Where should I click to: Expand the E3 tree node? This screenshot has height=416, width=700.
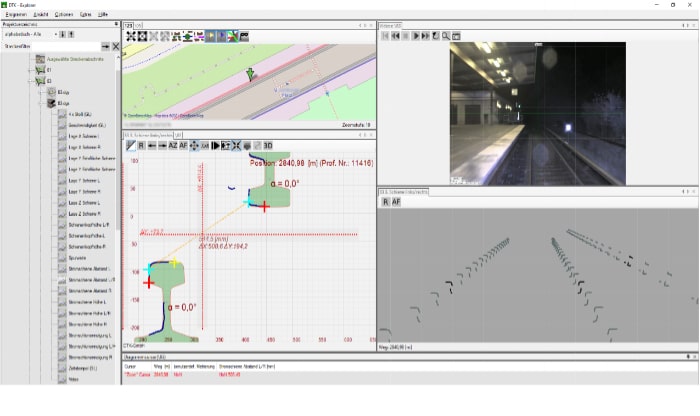(30, 81)
